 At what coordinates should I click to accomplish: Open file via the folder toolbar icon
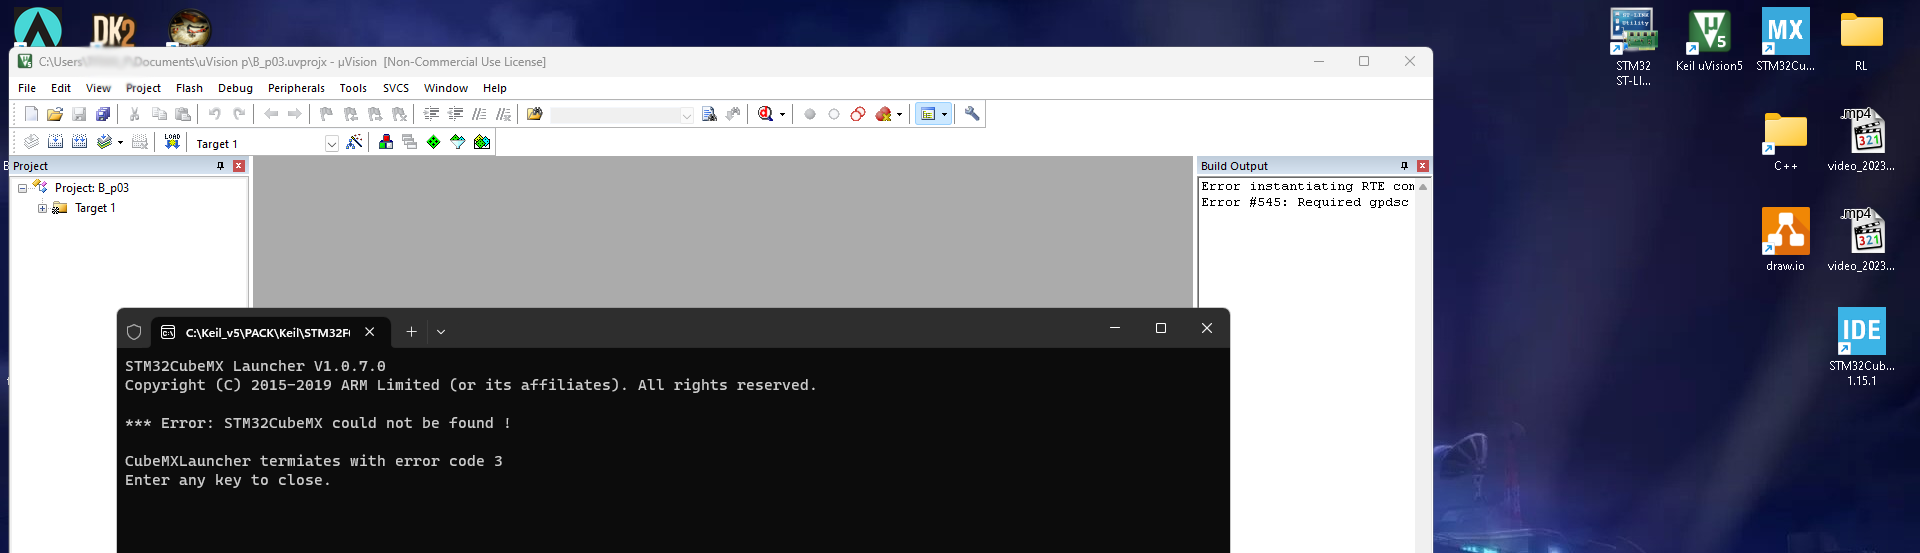click(x=55, y=114)
